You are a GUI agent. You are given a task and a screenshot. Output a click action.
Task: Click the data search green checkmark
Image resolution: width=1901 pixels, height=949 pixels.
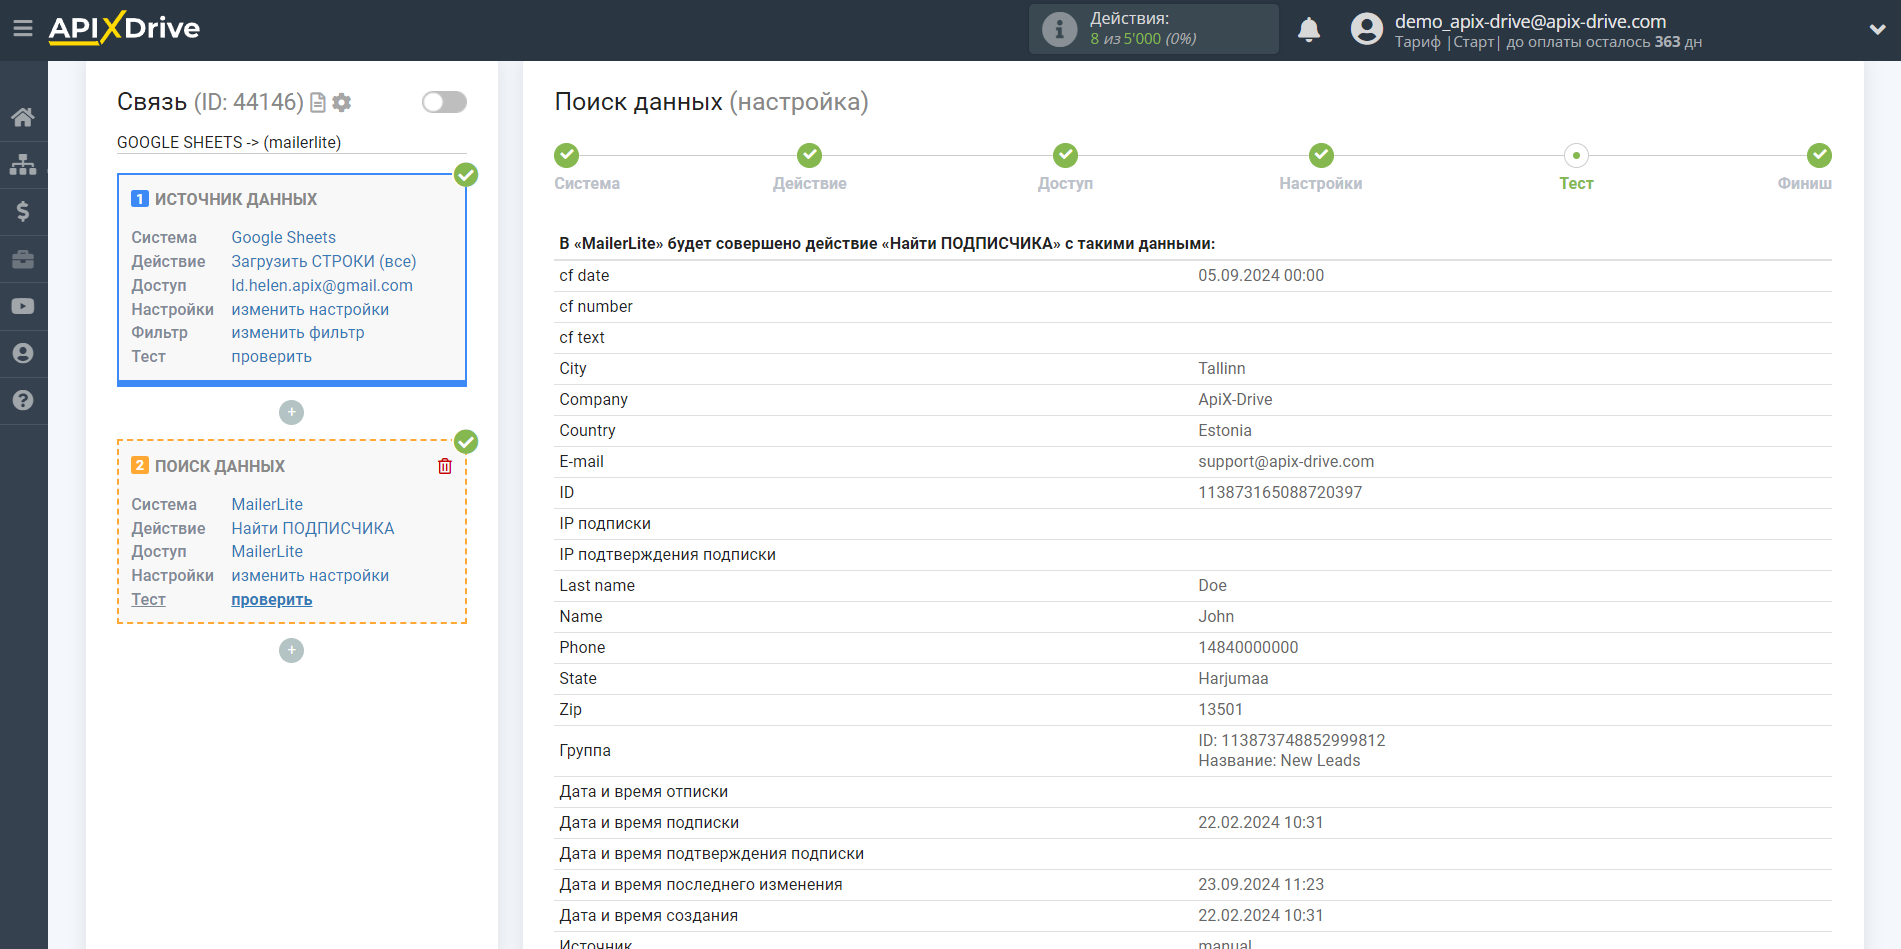[x=466, y=441]
